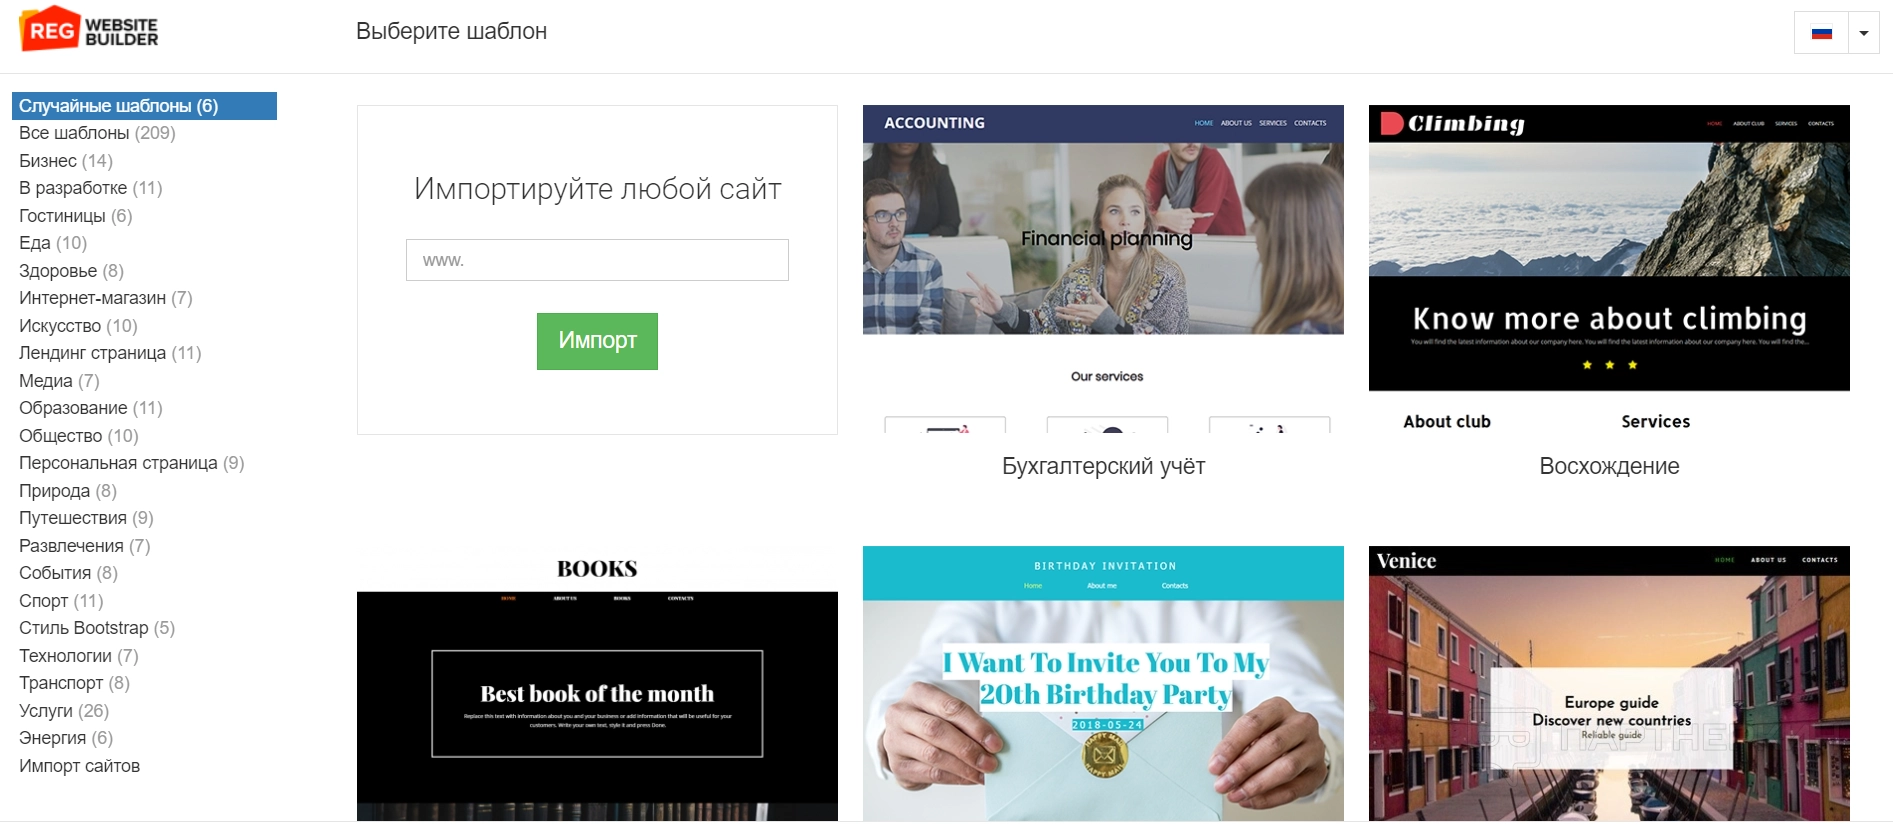Select Путешествия category in sidebar
This screenshot has height=840, width=1893.
[86, 518]
